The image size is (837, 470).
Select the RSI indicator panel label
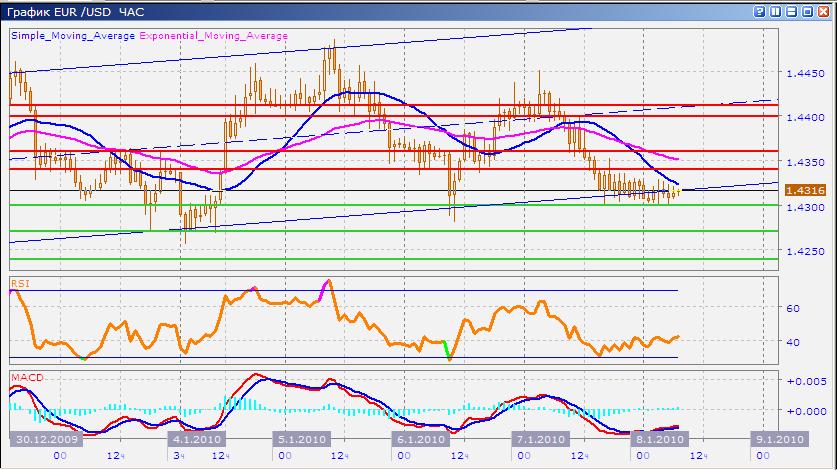coord(19,283)
